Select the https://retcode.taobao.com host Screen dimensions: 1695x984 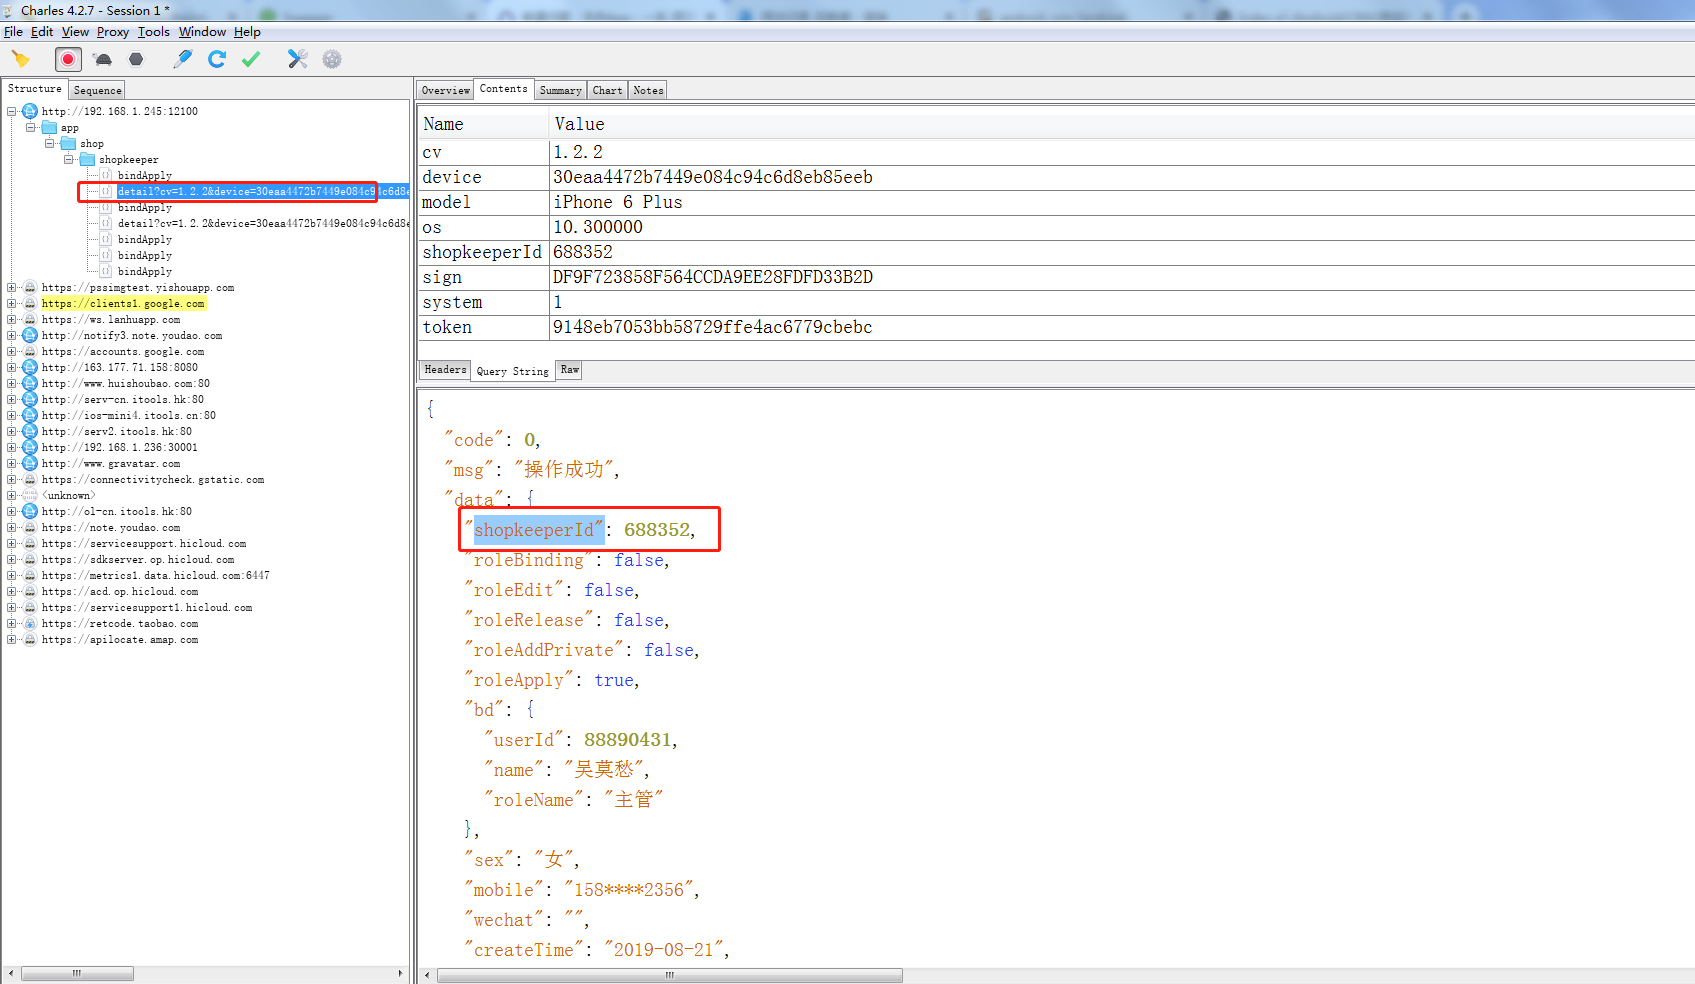(x=119, y=624)
